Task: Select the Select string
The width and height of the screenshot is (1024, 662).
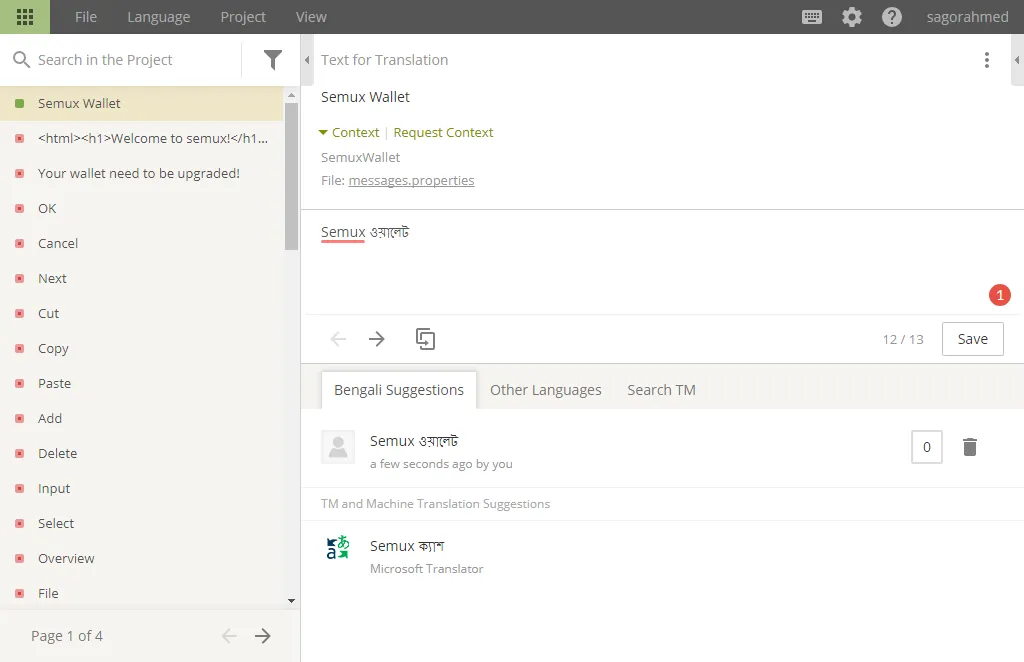Action: pyautogui.click(x=142, y=524)
